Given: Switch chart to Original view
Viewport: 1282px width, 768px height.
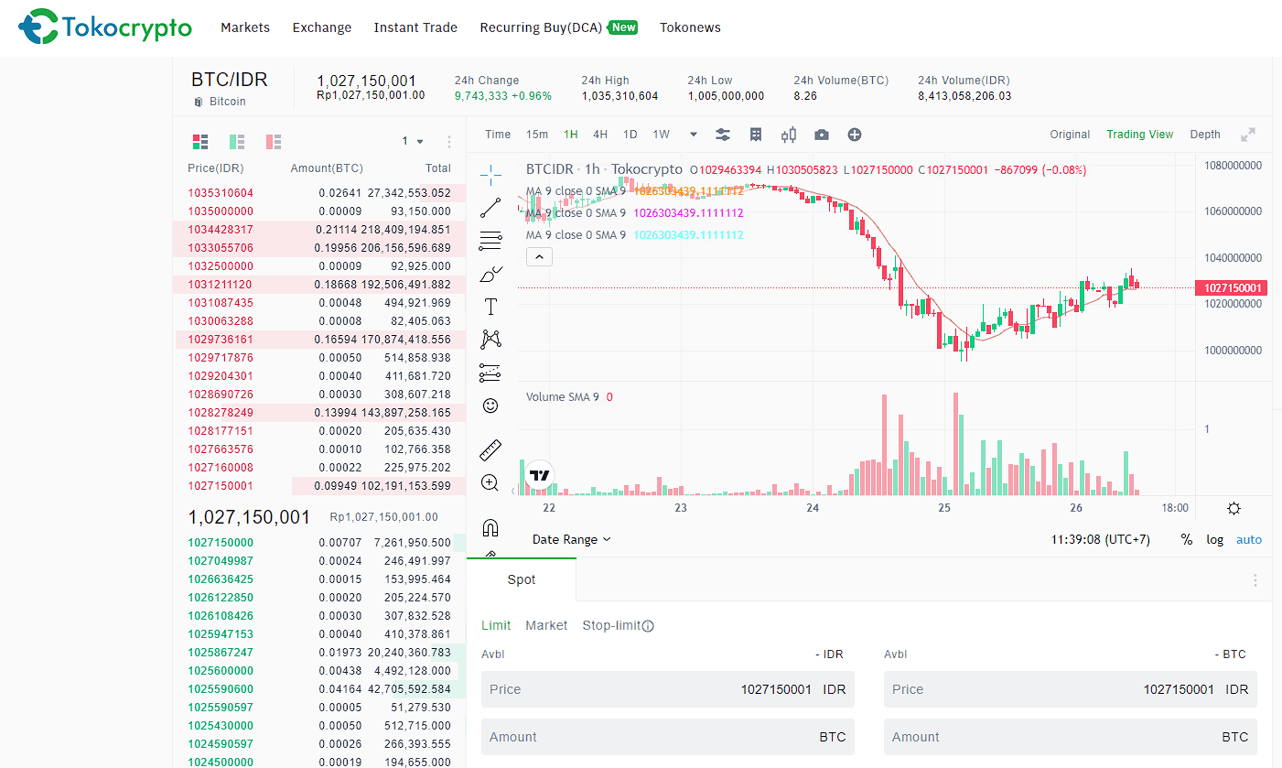Looking at the screenshot, I should coord(1070,134).
